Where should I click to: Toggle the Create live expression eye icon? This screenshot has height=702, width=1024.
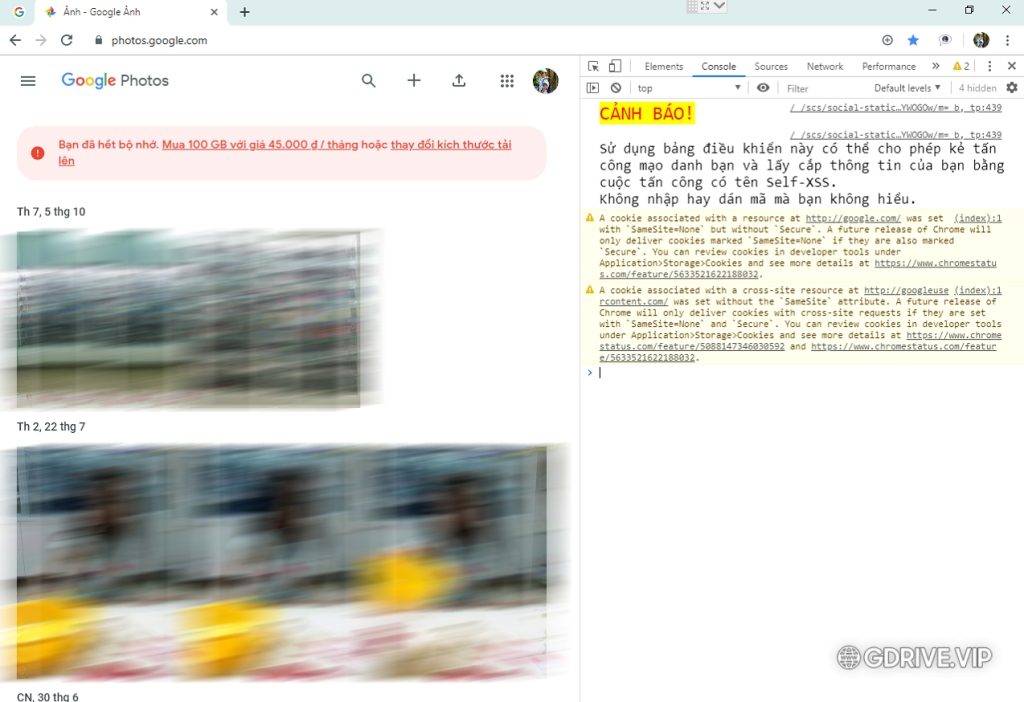(x=763, y=88)
